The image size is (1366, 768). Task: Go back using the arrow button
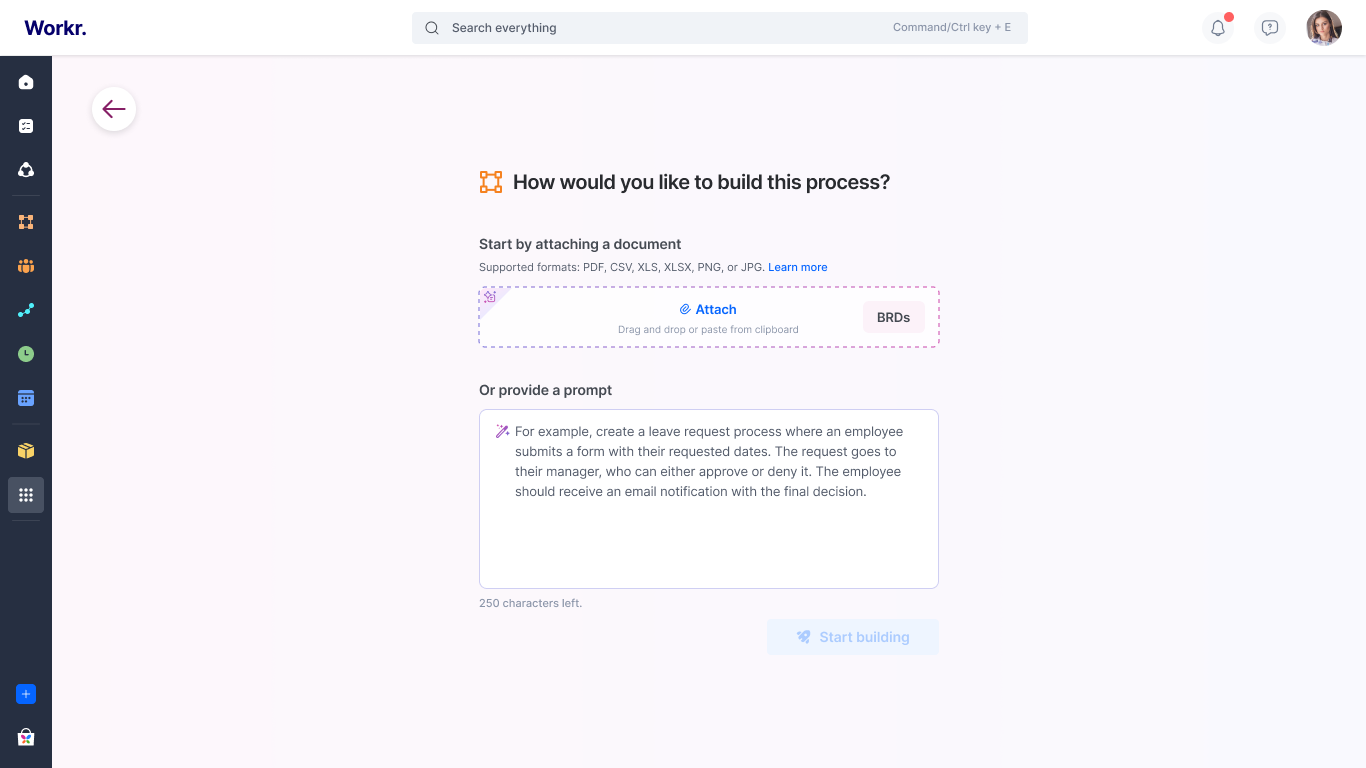[x=114, y=109]
